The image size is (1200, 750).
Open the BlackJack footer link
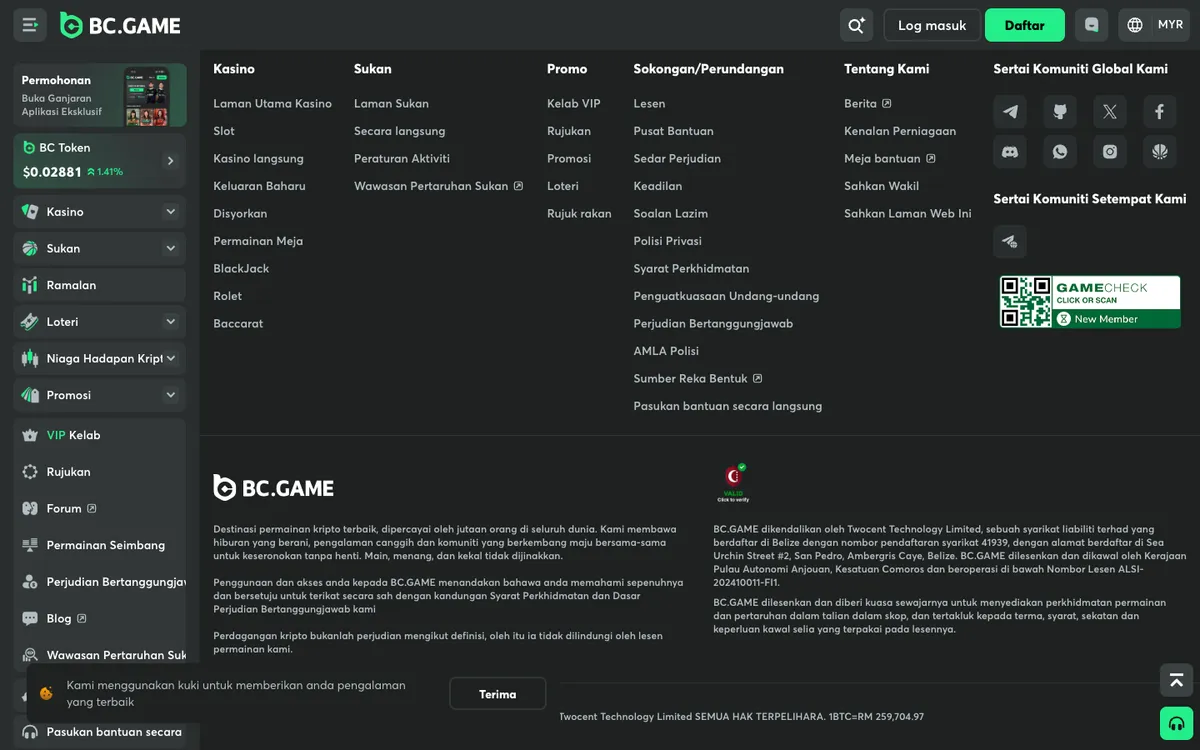coord(241,269)
